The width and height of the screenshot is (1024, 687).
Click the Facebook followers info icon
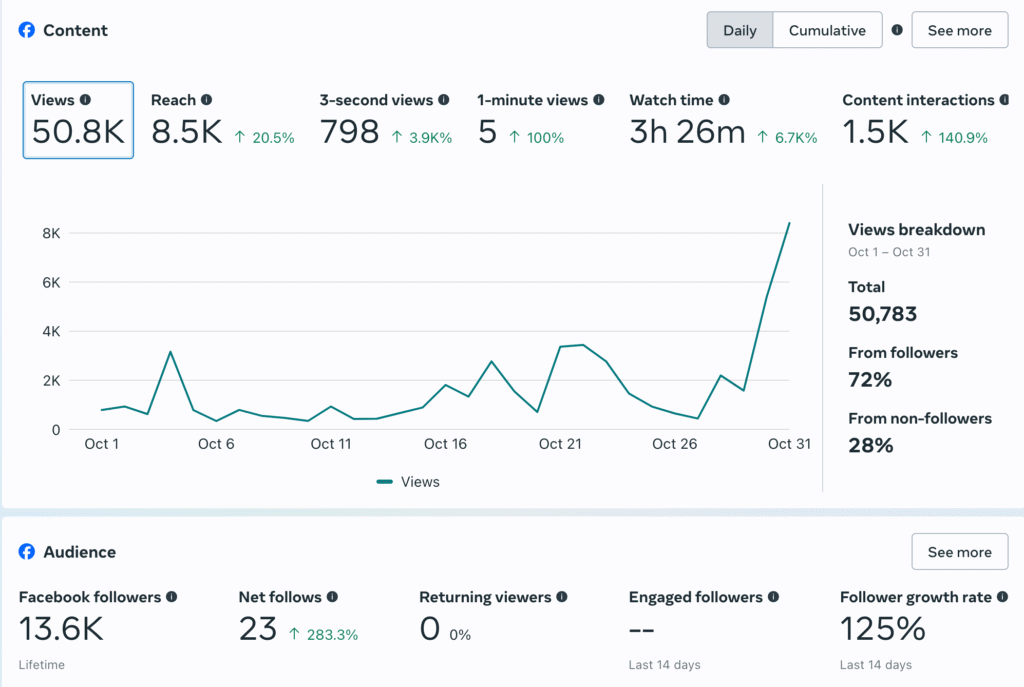(171, 597)
